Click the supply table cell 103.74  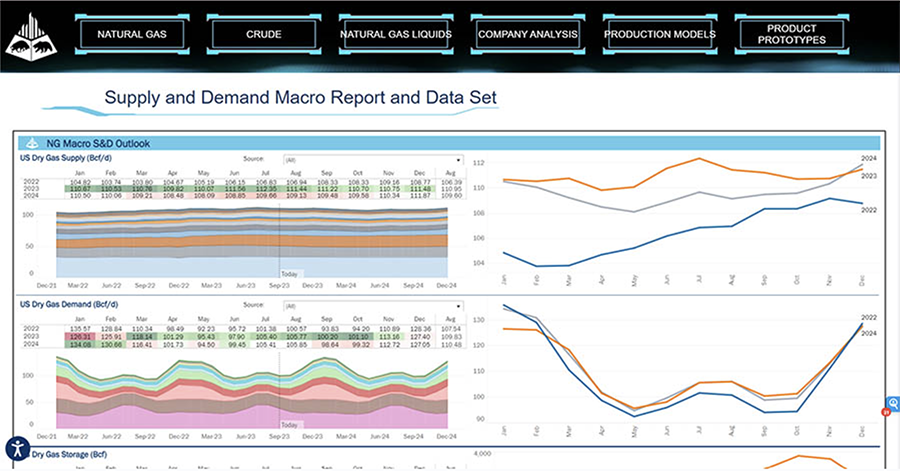tap(110, 182)
